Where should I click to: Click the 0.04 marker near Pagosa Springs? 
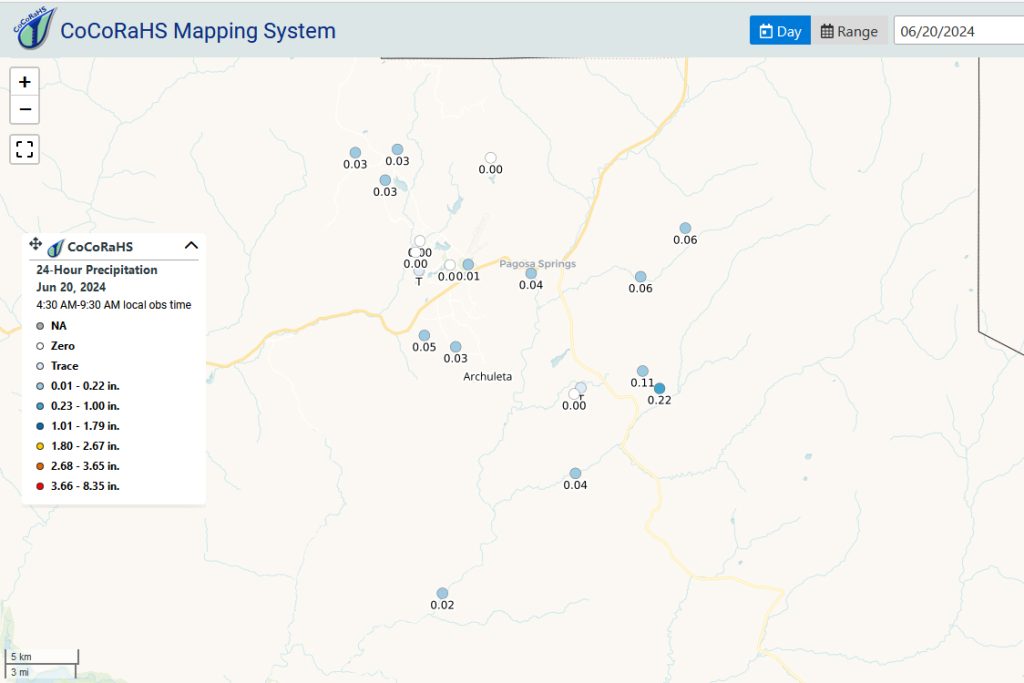pyautogui.click(x=531, y=274)
